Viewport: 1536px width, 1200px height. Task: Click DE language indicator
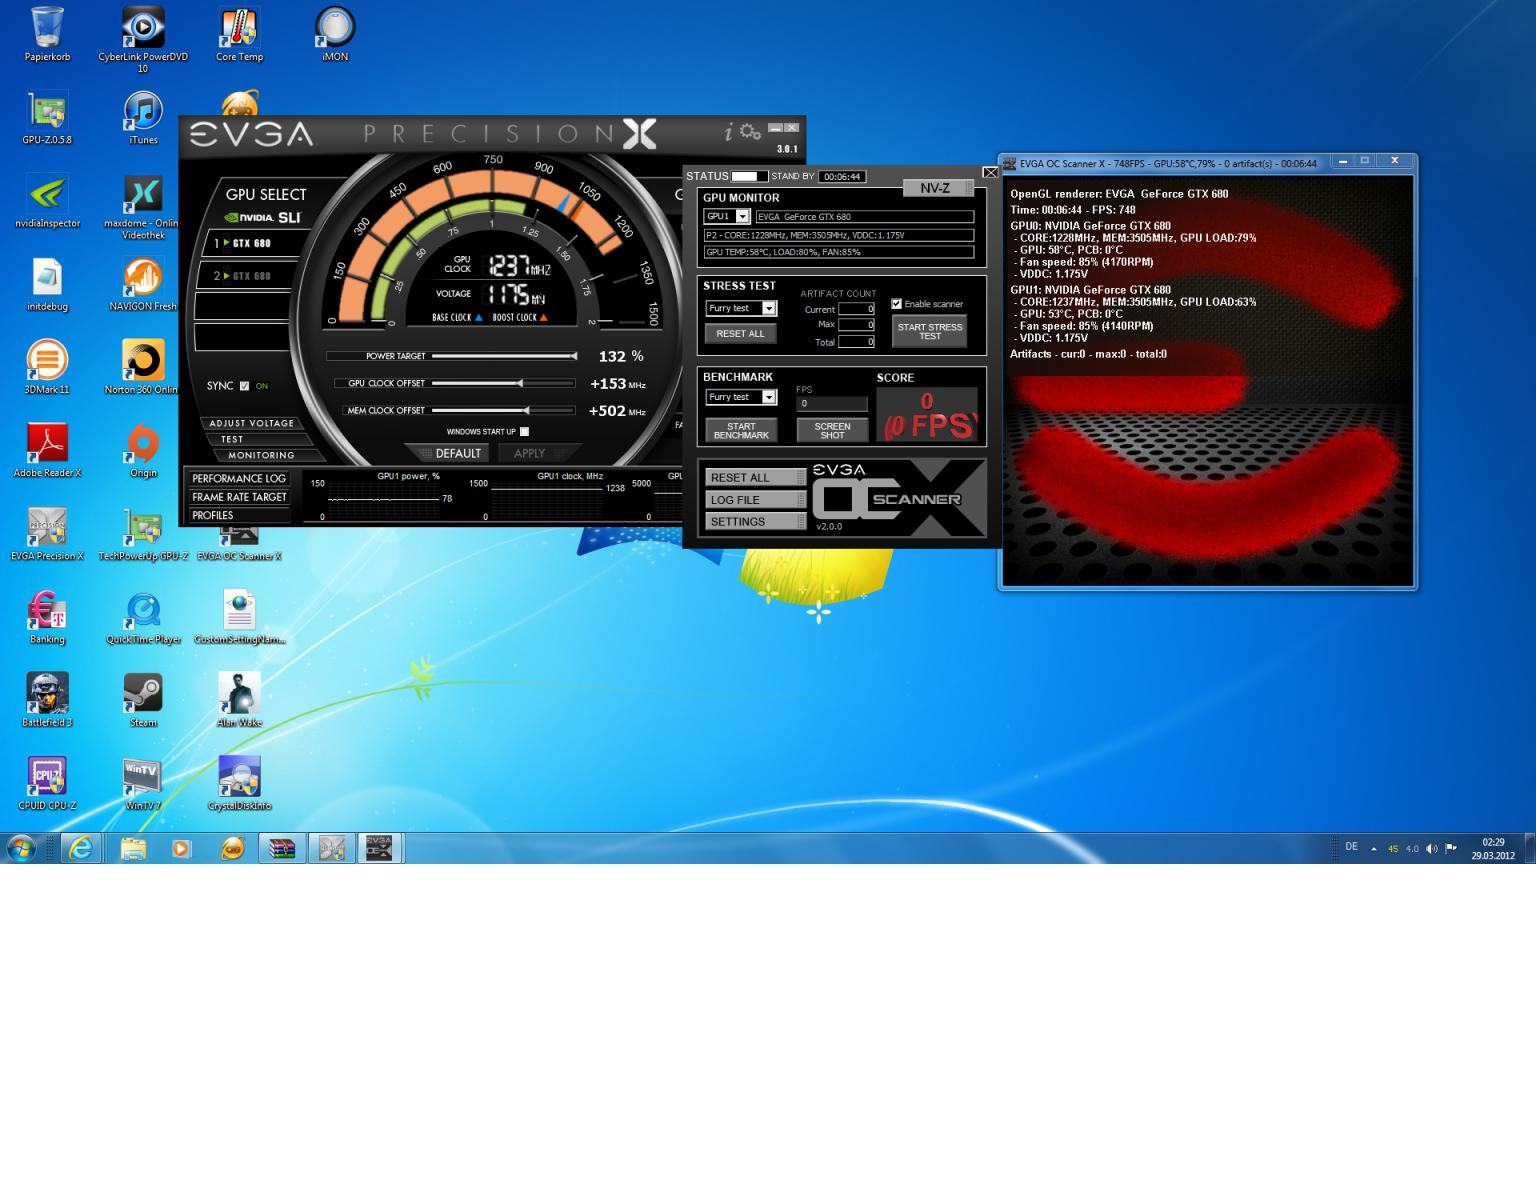point(1351,847)
